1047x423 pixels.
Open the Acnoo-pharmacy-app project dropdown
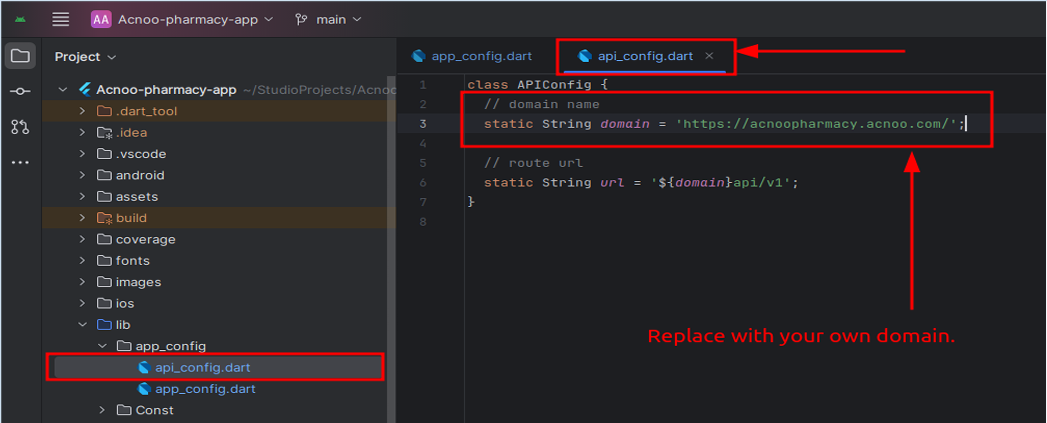[x=190, y=19]
